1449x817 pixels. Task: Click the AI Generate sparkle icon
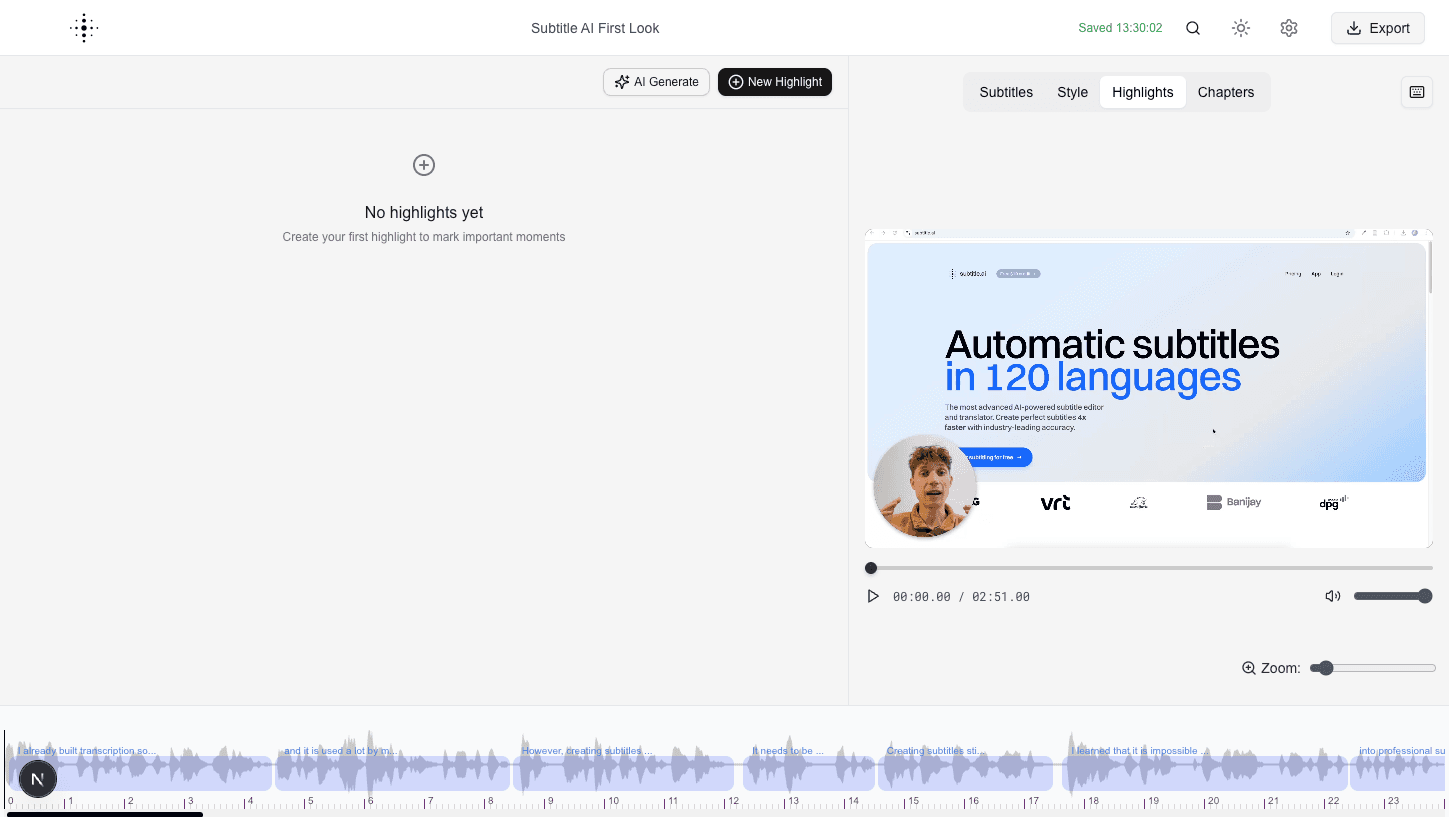pyautogui.click(x=621, y=81)
